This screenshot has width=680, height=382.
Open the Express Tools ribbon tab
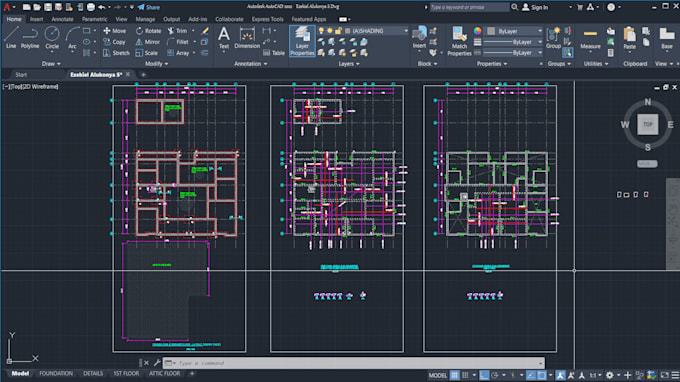pos(267,19)
